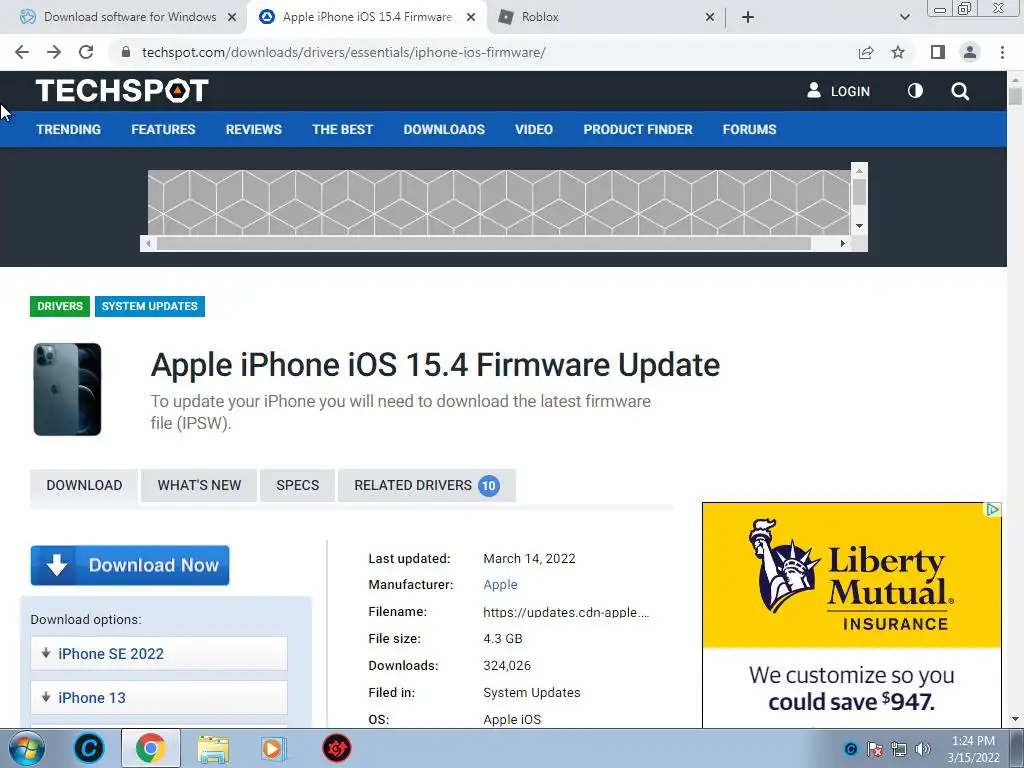The height and width of the screenshot is (768, 1024).
Task: Click the network tray icon
Action: point(899,749)
